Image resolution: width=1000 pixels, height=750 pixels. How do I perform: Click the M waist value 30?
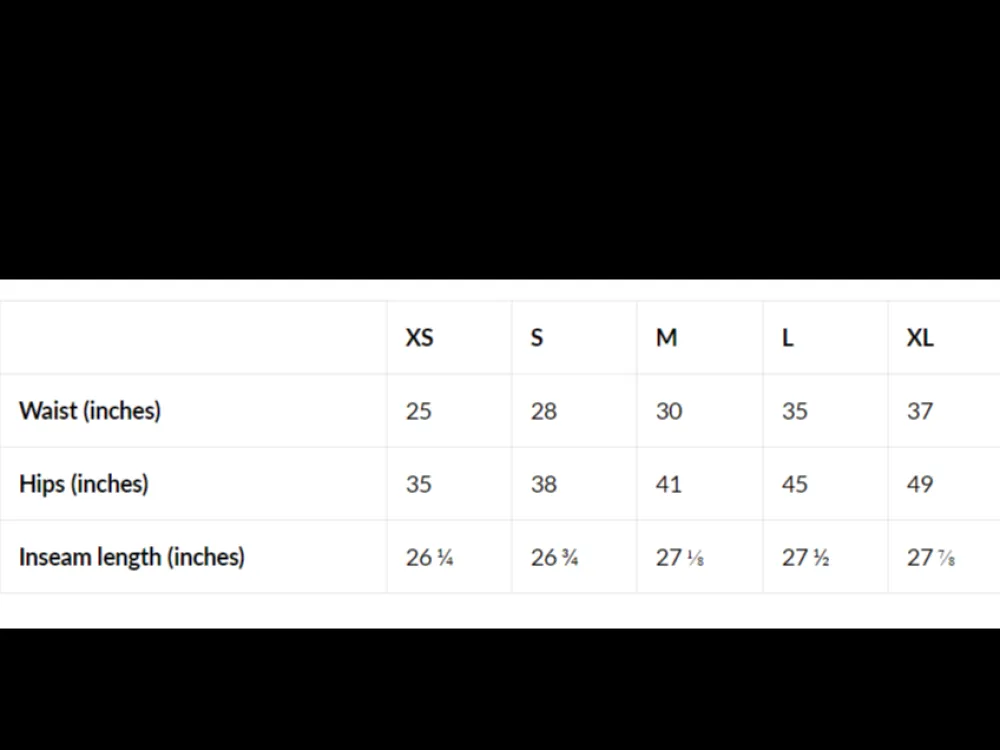point(669,411)
